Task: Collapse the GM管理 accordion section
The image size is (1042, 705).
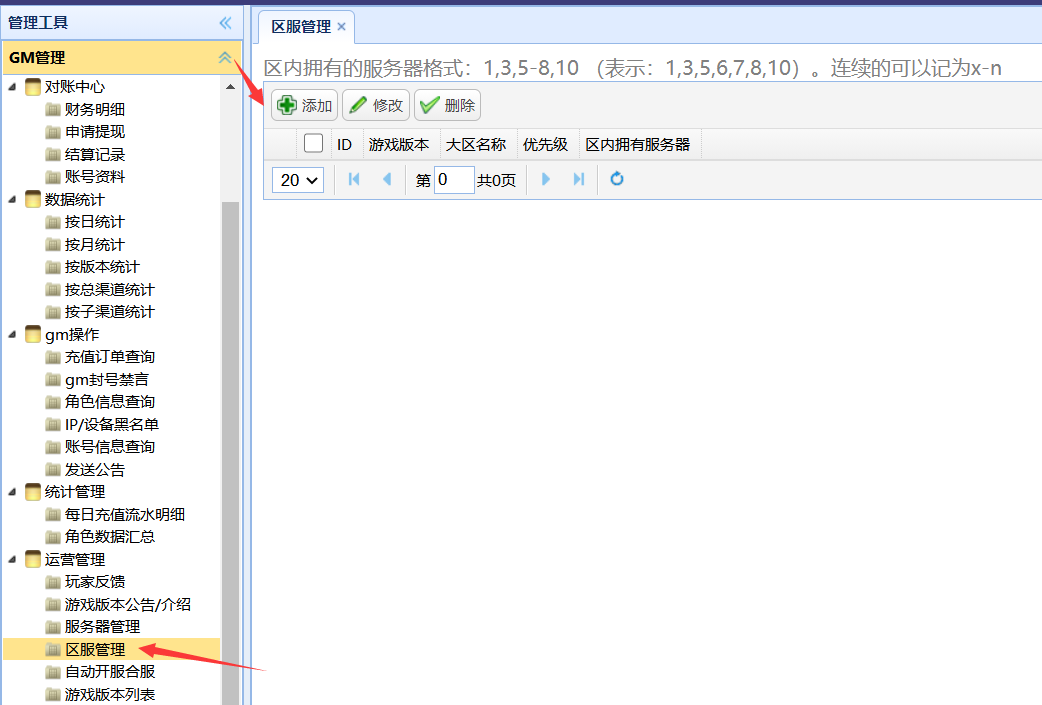Action: coord(225,58)
